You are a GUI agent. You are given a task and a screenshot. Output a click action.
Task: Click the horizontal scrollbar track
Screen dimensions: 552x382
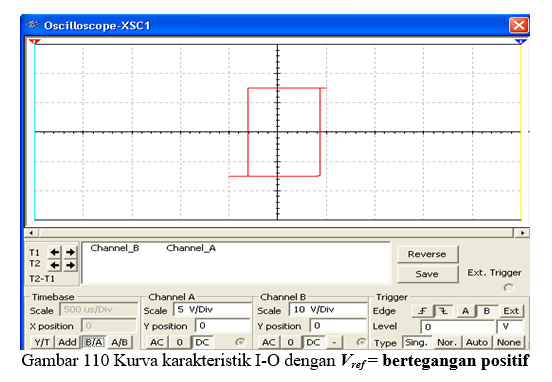click(x=277, y=233)
